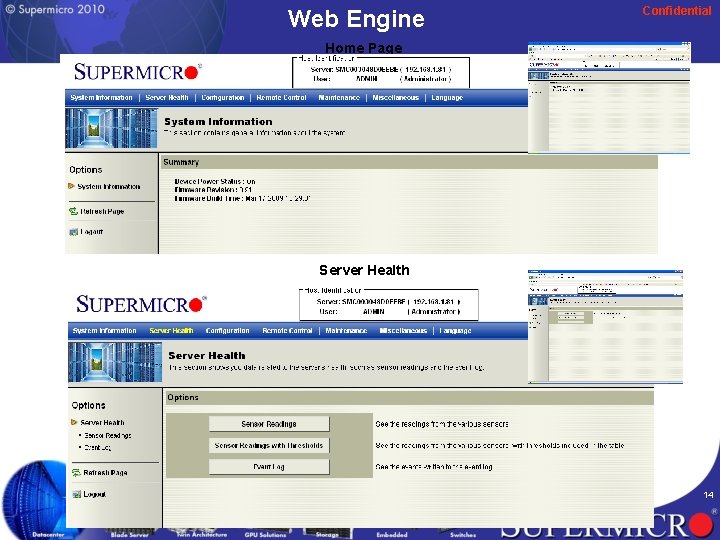
Task: Open Server Health tab in Home Page nav bar
Action: coord(167,98)
